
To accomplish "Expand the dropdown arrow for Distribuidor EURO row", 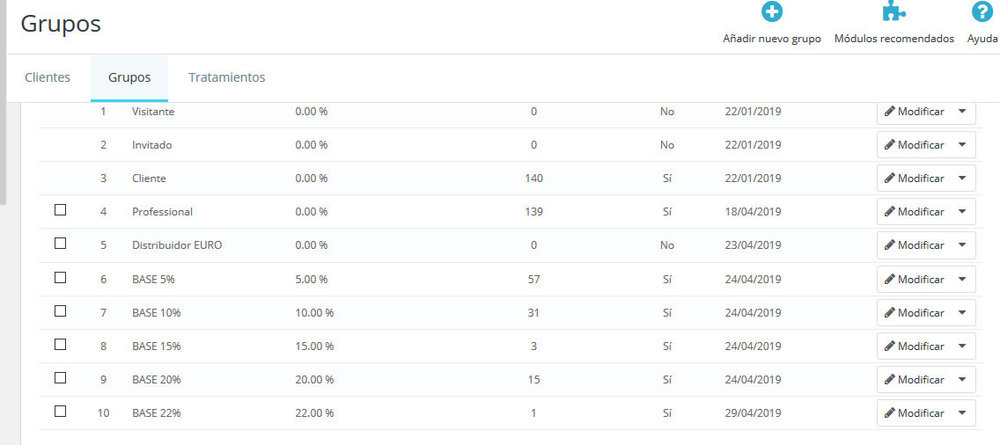I will coord(962,245).
